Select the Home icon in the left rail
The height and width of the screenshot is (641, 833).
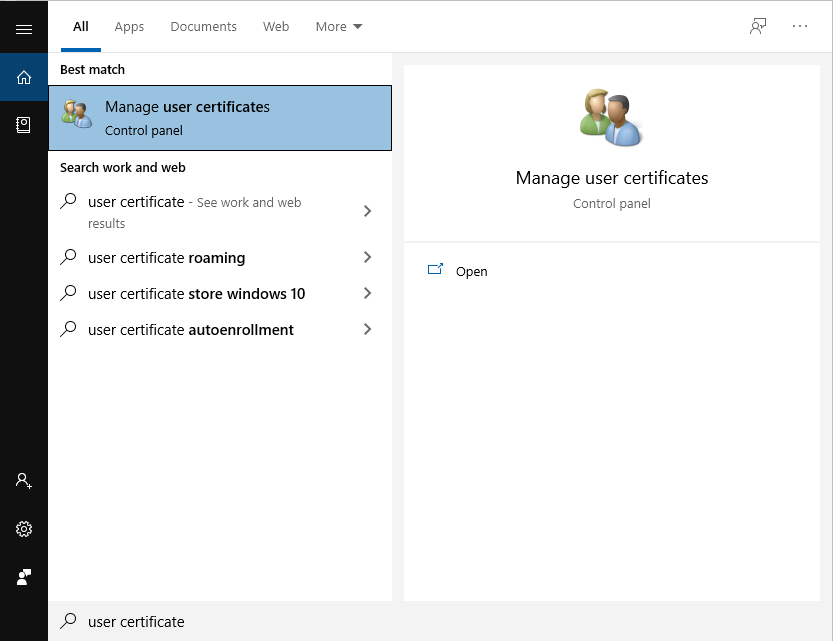point(24,74)
